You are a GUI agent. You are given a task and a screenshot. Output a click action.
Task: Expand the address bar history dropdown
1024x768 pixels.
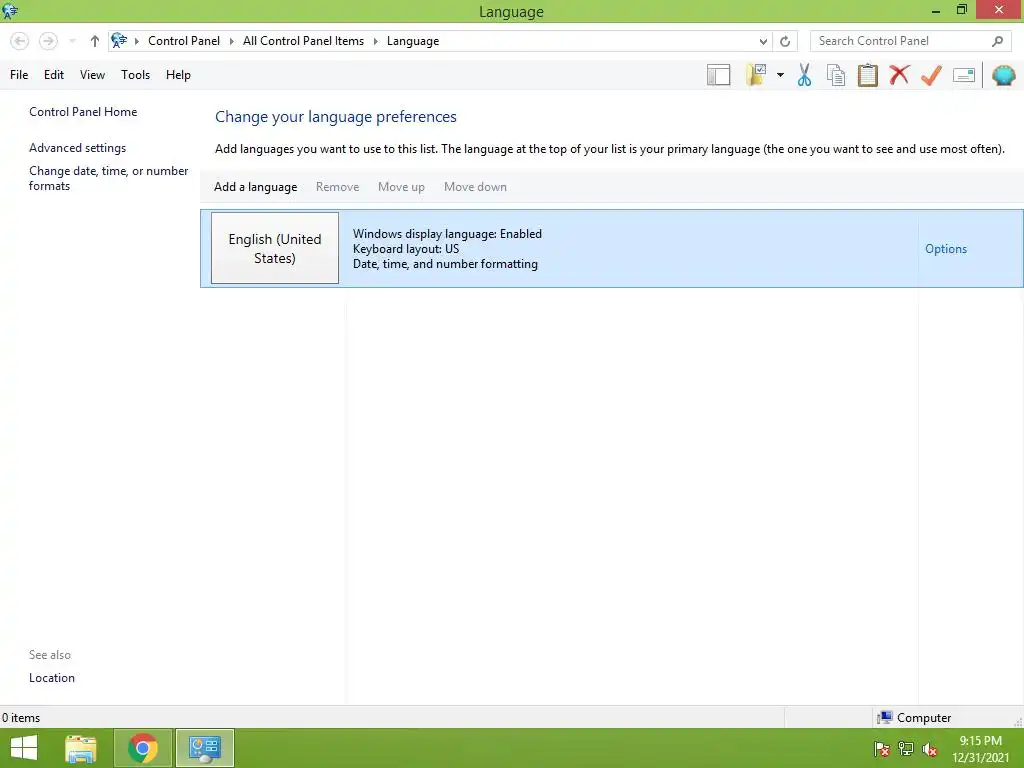pyautogui.click(x=763, y=41)
